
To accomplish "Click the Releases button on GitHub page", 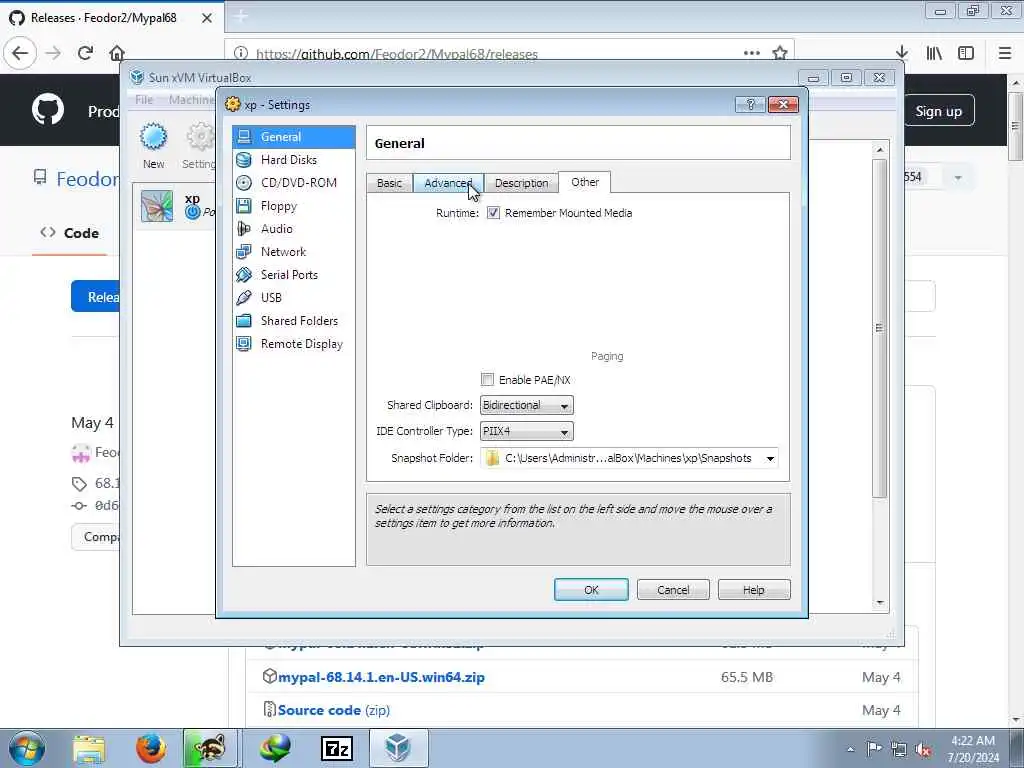I will (x=96, y=297).
